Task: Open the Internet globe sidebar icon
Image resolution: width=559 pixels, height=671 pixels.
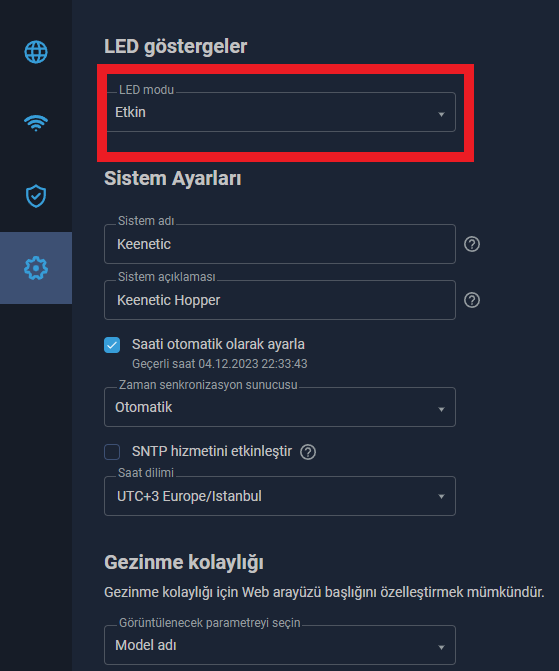Action: point(36,52)
